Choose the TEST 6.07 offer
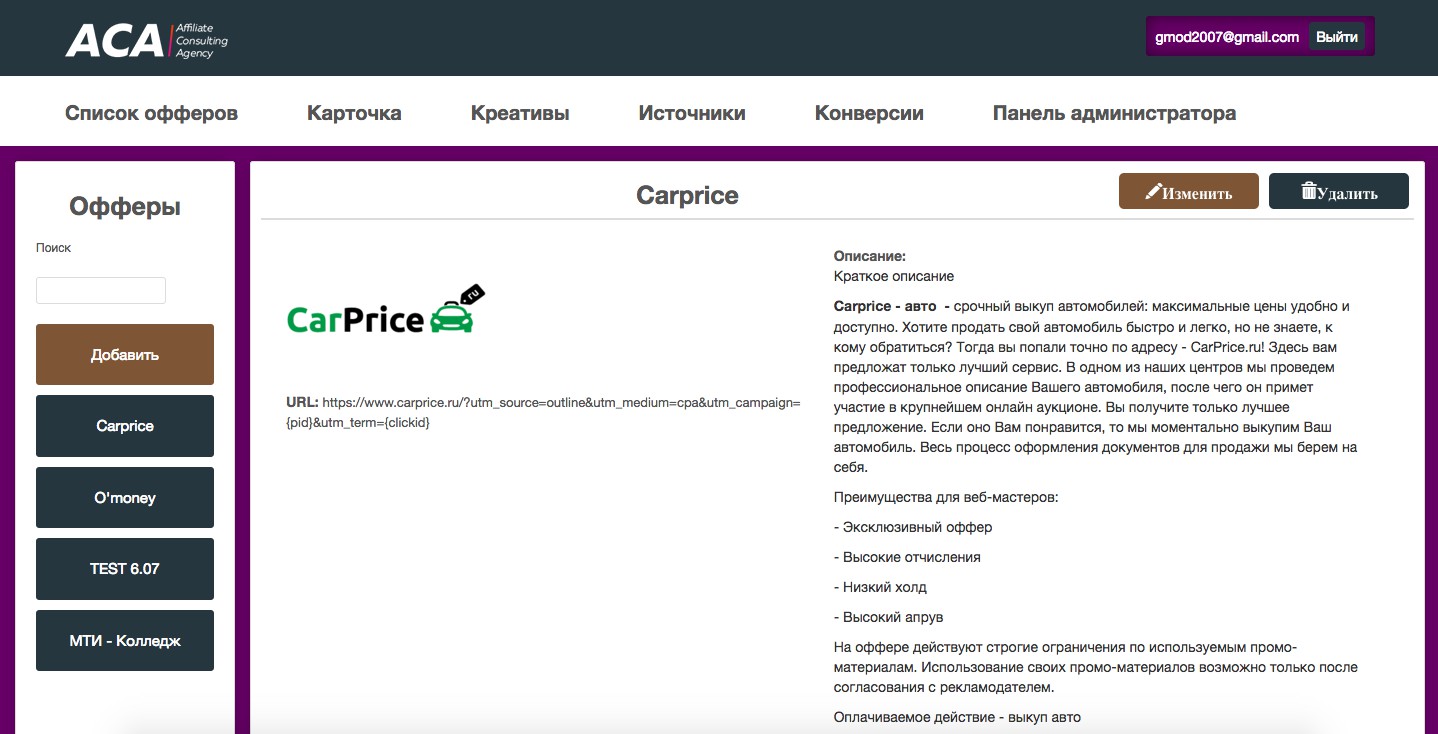1438x734 pixels. (125, 568)
